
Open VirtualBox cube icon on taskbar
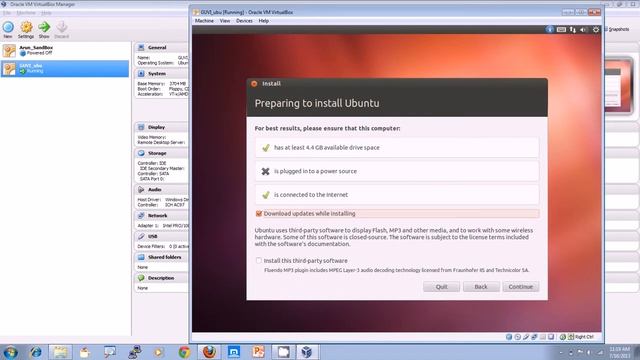[x=307, y=352]
